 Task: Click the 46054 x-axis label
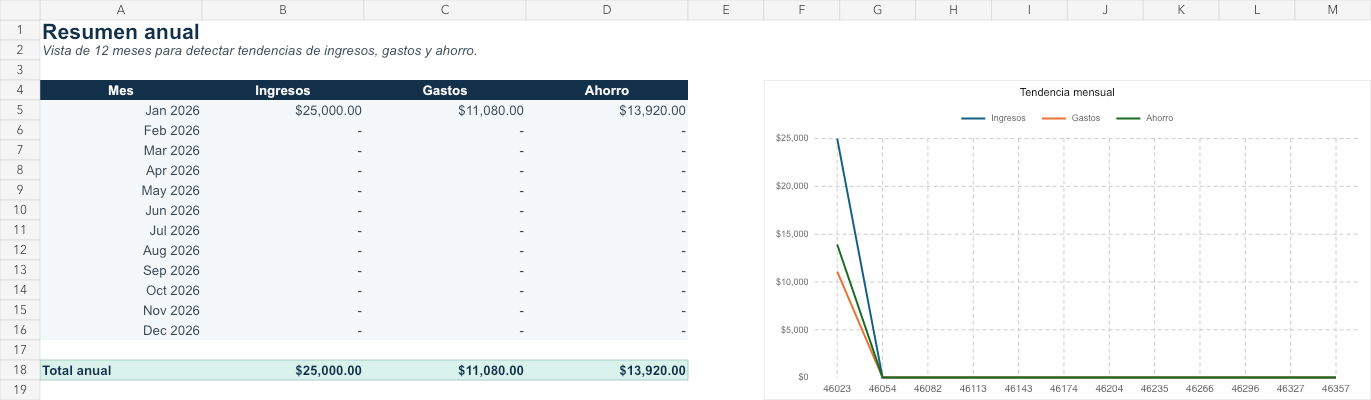click(882, 388)
